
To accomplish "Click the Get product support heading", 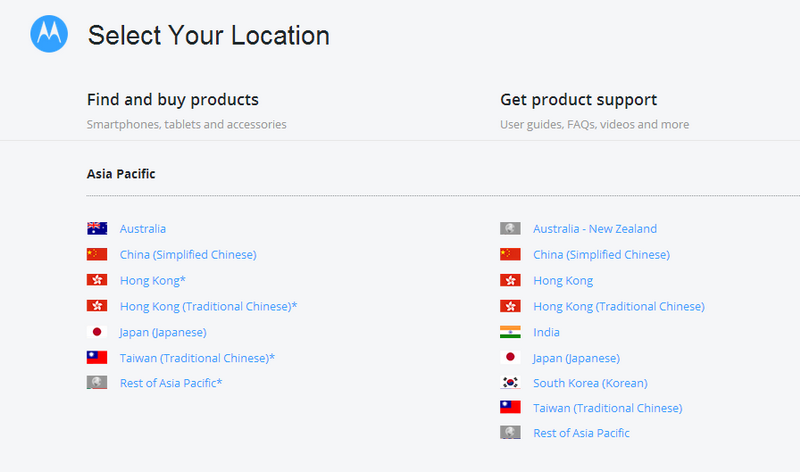I will pos(579,100).
